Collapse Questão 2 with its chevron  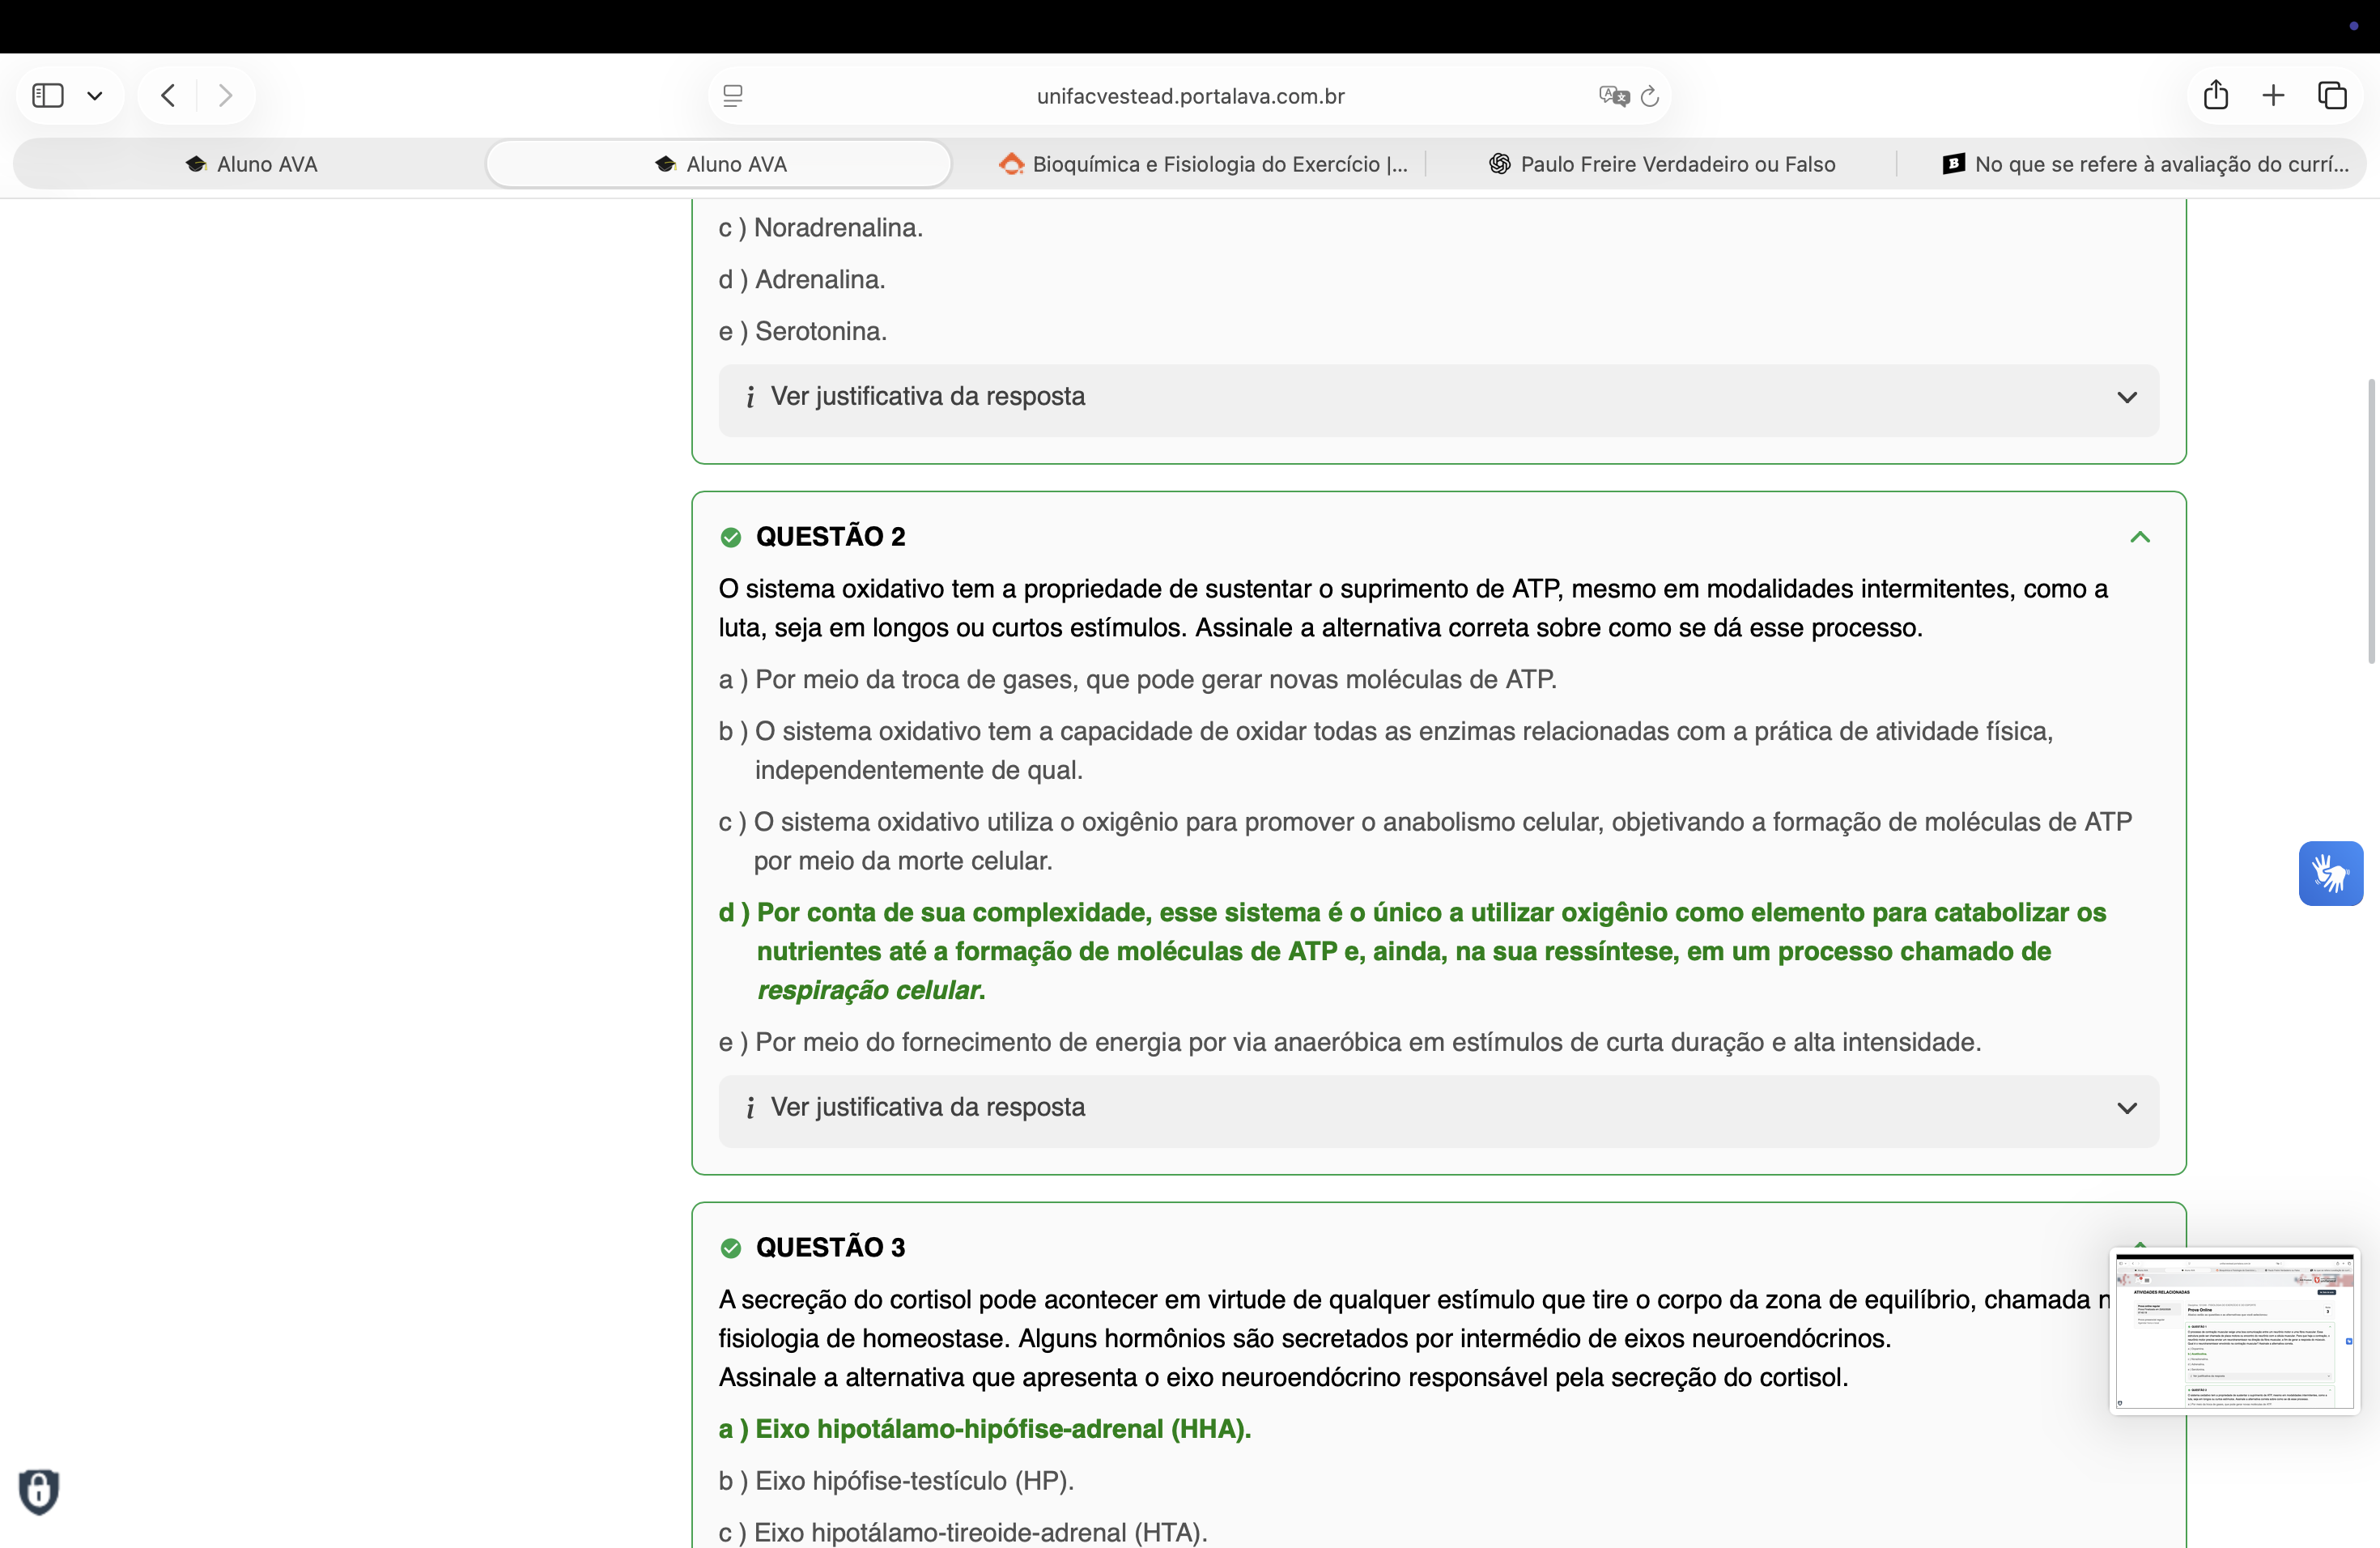2139,537
